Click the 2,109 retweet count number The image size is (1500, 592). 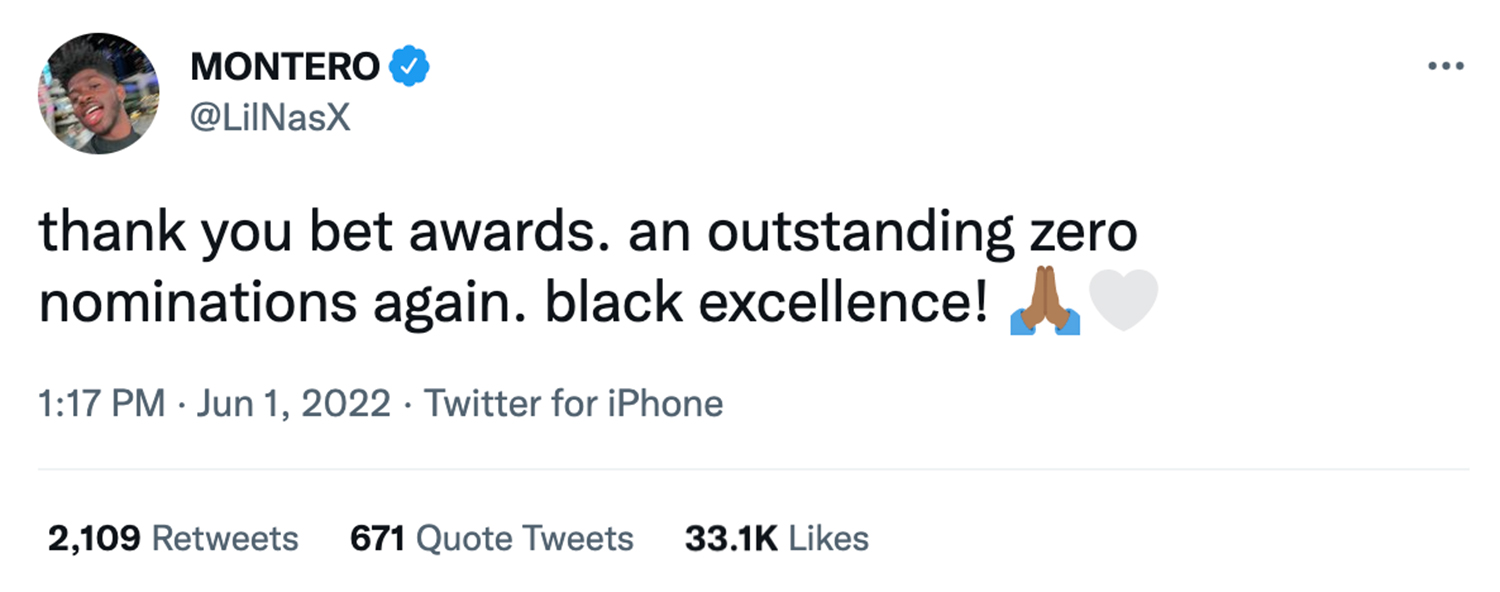[x=94, y=539]
